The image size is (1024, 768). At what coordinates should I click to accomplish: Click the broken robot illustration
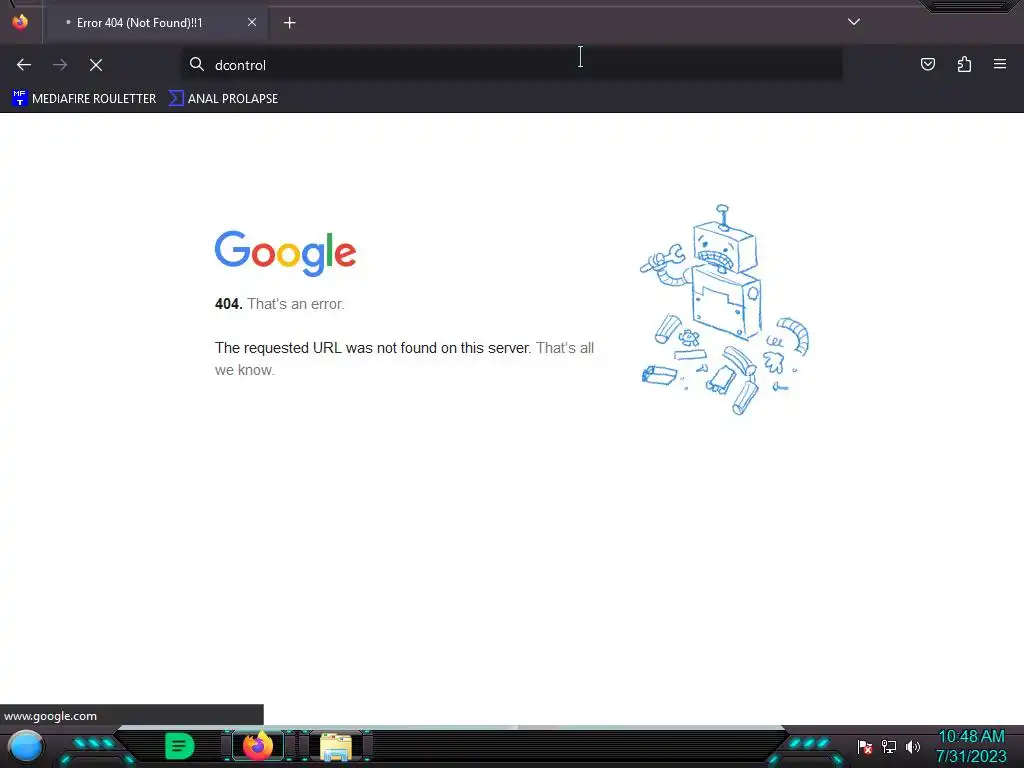pyautogui.click(x=724, y=310)
